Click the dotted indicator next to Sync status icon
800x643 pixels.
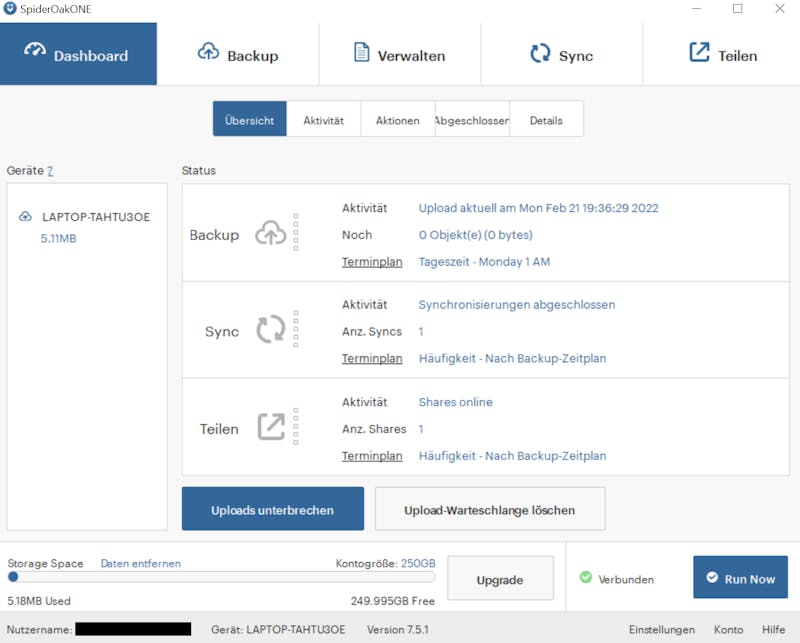pos(296,329)
